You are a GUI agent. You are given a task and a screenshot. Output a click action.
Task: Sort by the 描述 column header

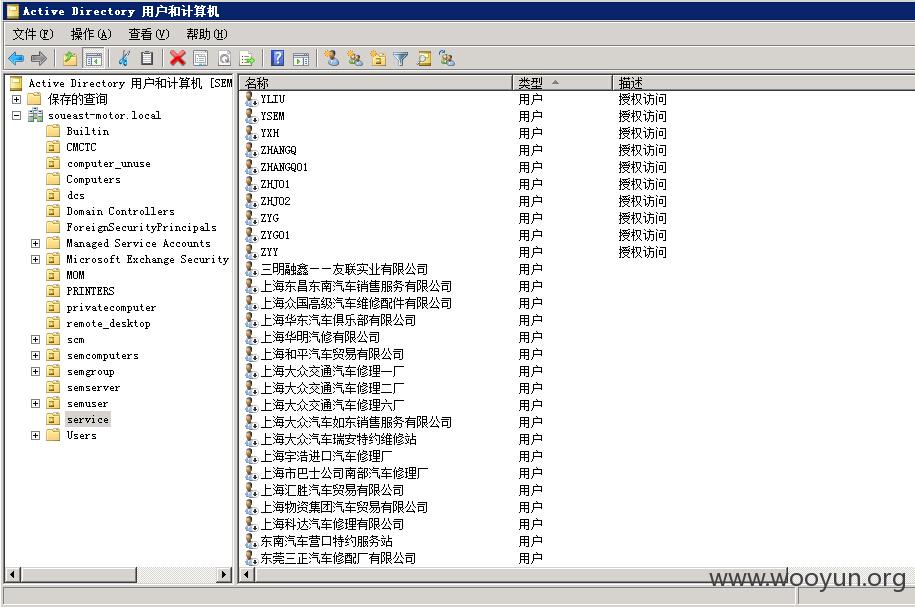coord(764,83)
